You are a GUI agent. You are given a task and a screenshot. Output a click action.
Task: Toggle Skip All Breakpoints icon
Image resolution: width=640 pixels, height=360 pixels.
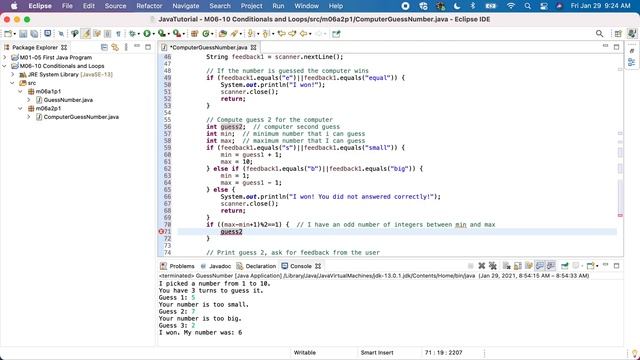click(61, 34)
